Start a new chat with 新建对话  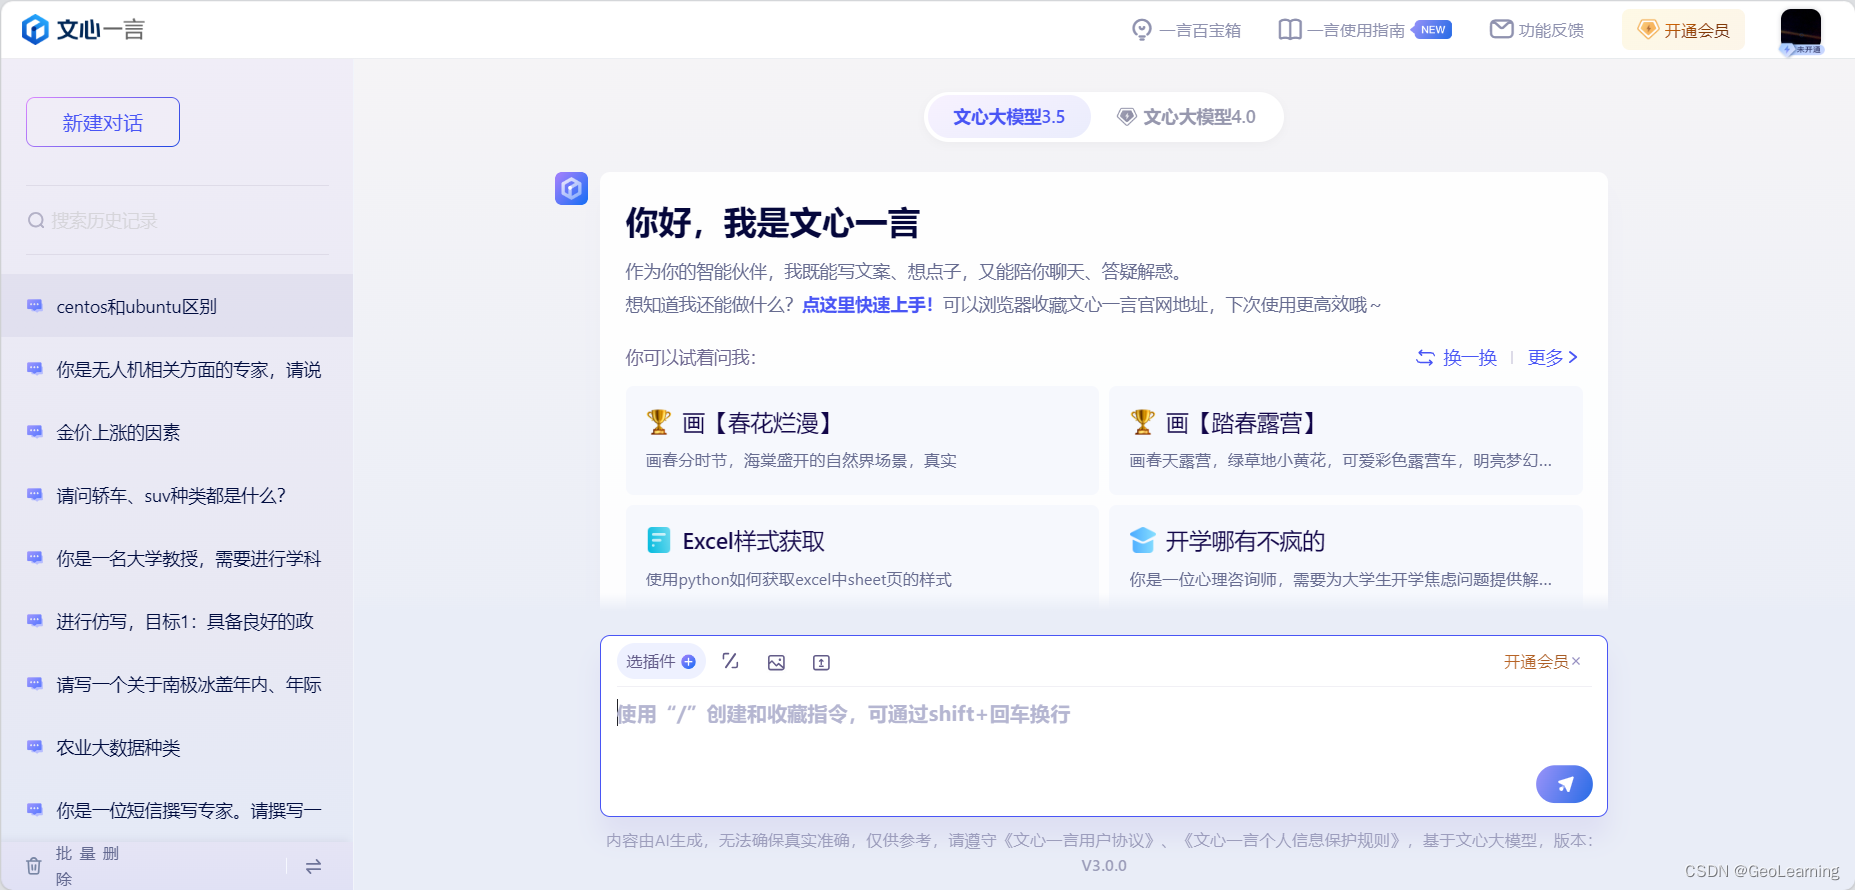click(103, 122)
